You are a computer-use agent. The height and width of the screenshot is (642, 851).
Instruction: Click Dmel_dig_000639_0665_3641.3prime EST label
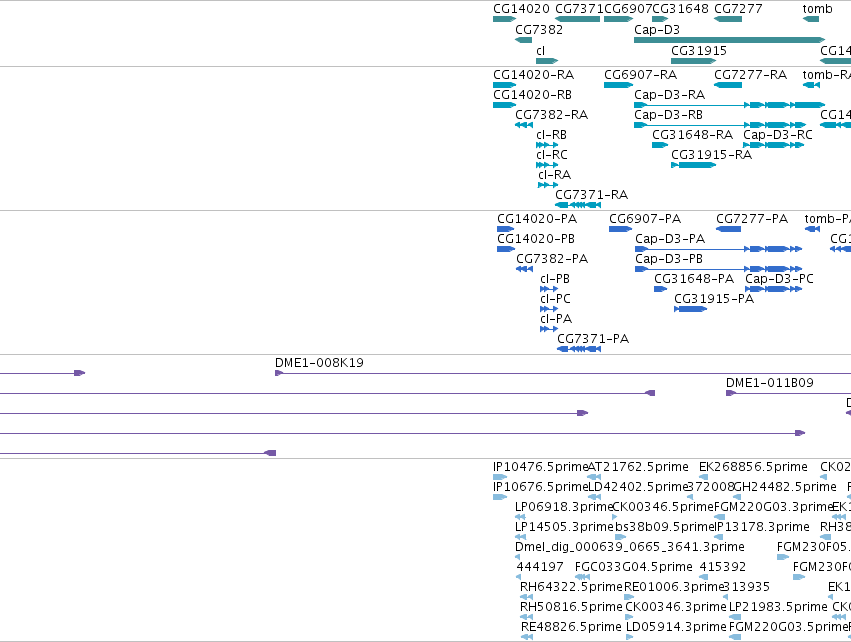click(630, 546)
